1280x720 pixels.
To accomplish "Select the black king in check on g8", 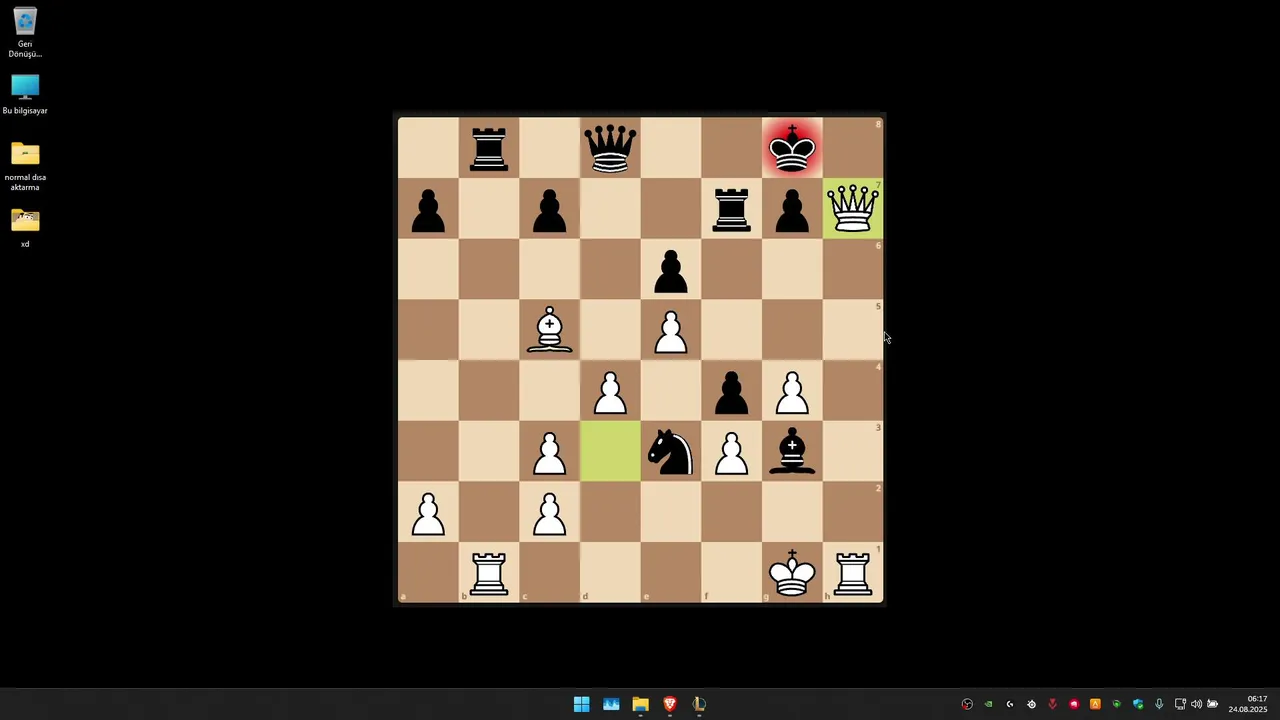I will (792, 148).
